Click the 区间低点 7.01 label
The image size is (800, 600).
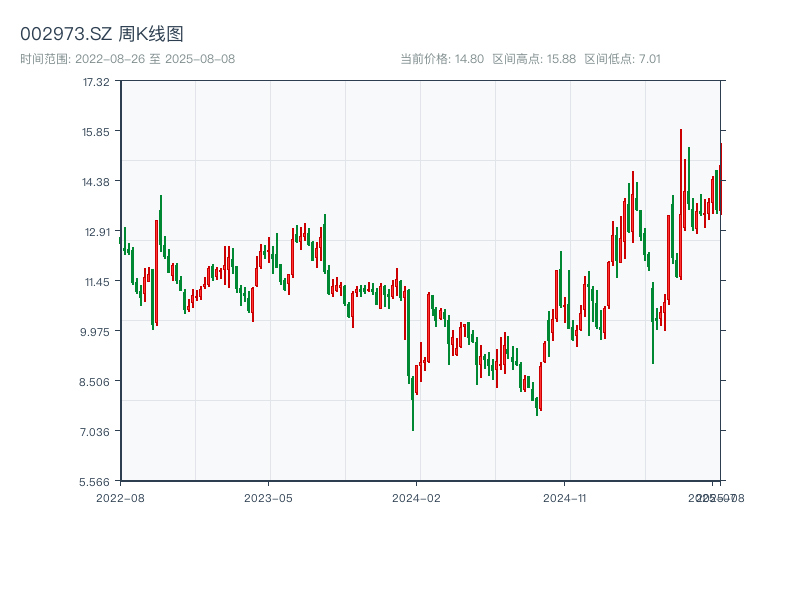point(622,59)
